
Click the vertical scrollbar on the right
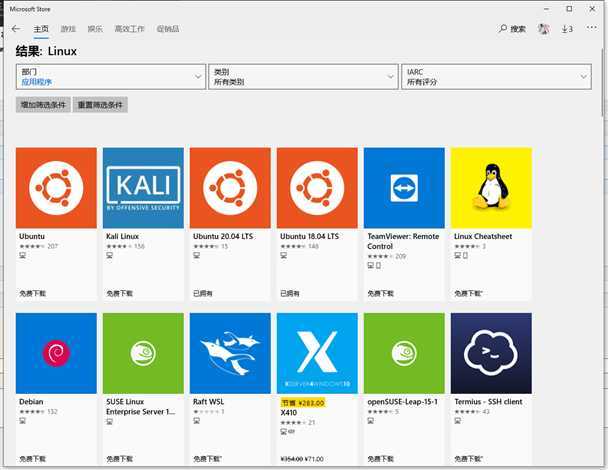[x=605, y=81]
